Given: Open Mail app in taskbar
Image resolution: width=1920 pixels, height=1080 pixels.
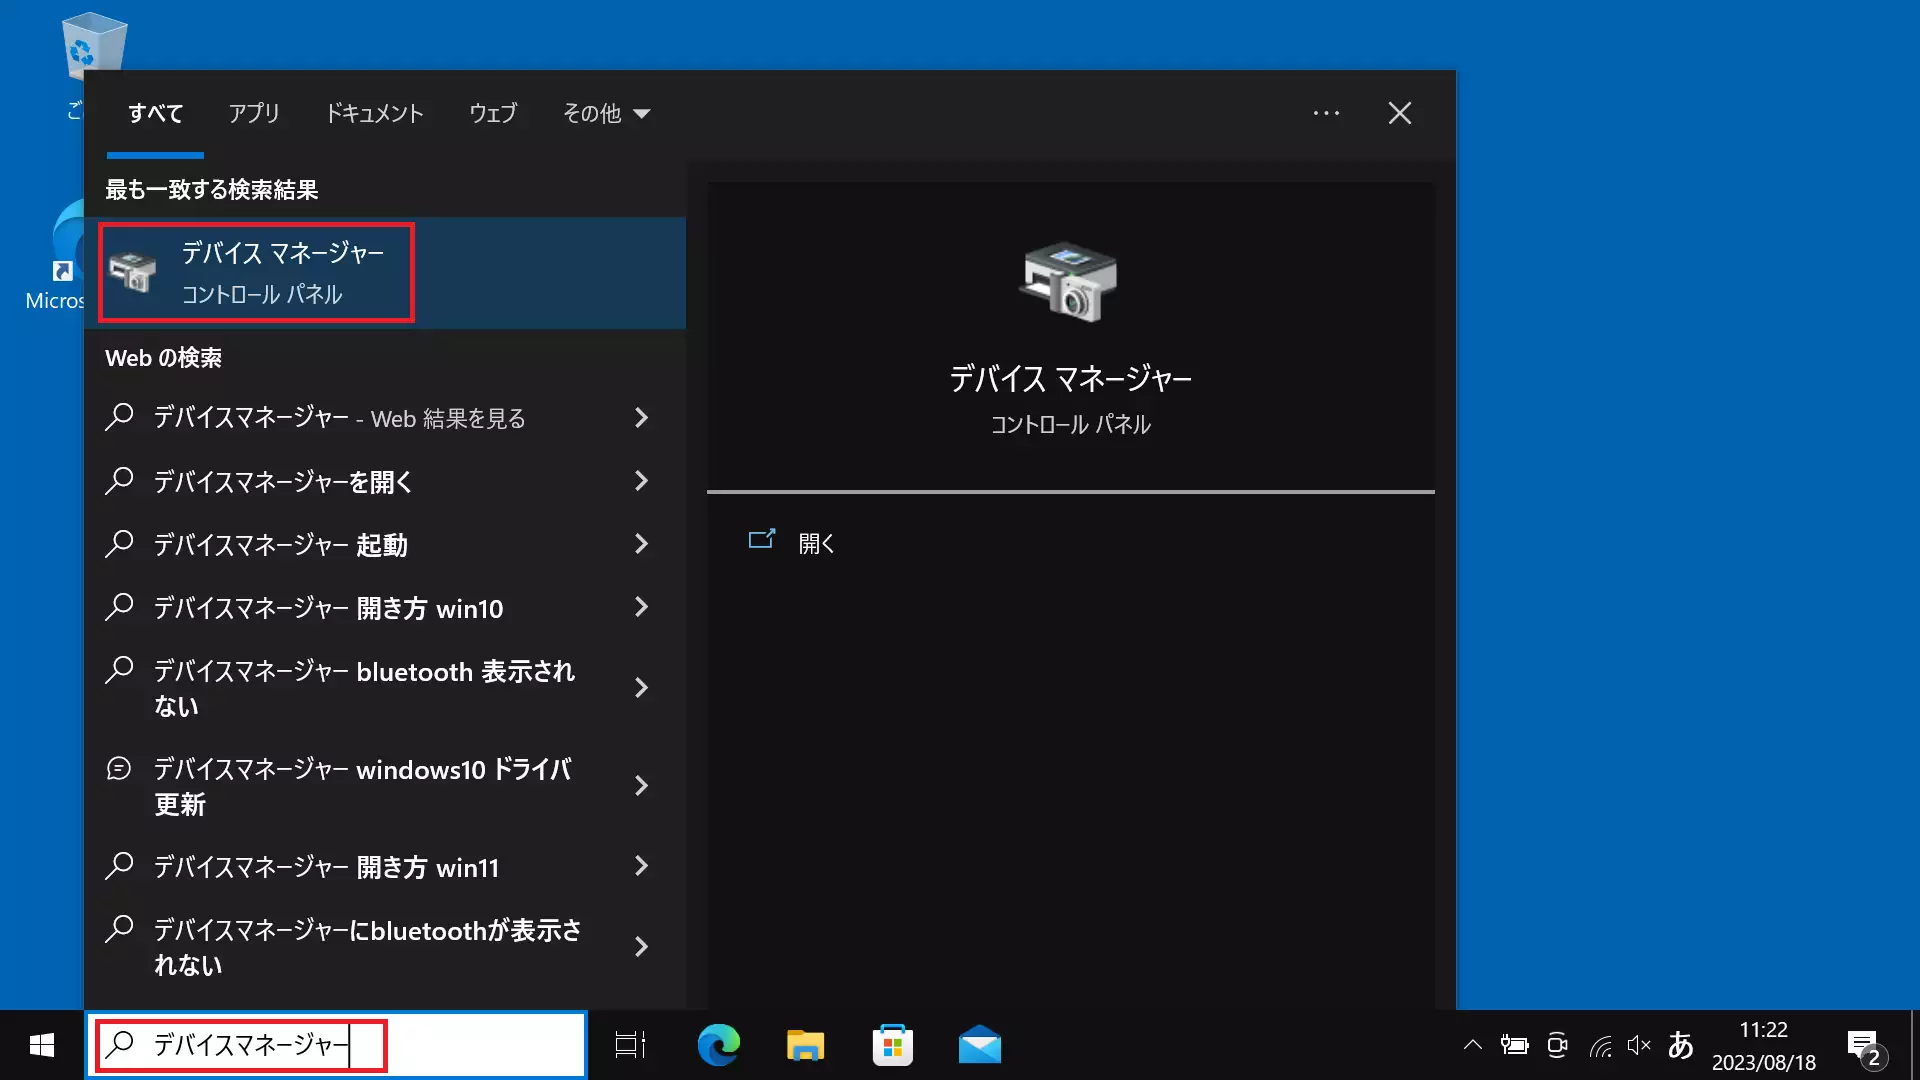Looking at the screenshot, I should click(978, 1043).
